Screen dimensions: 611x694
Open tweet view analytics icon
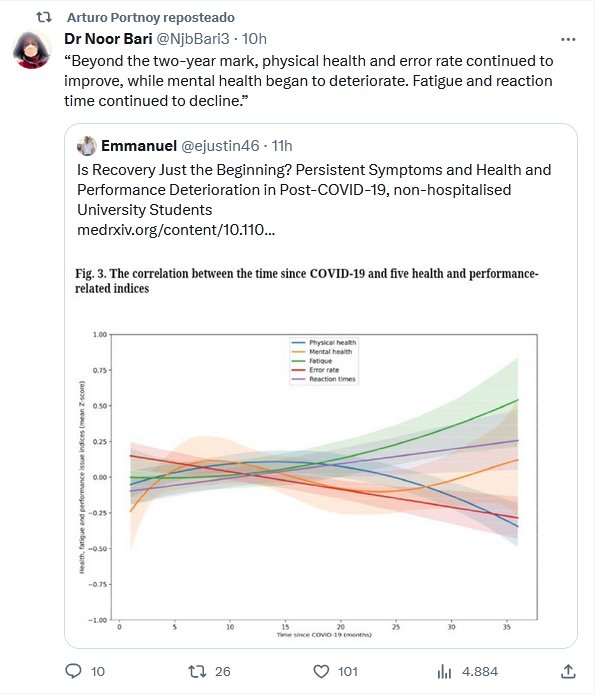tap(446, 671)
